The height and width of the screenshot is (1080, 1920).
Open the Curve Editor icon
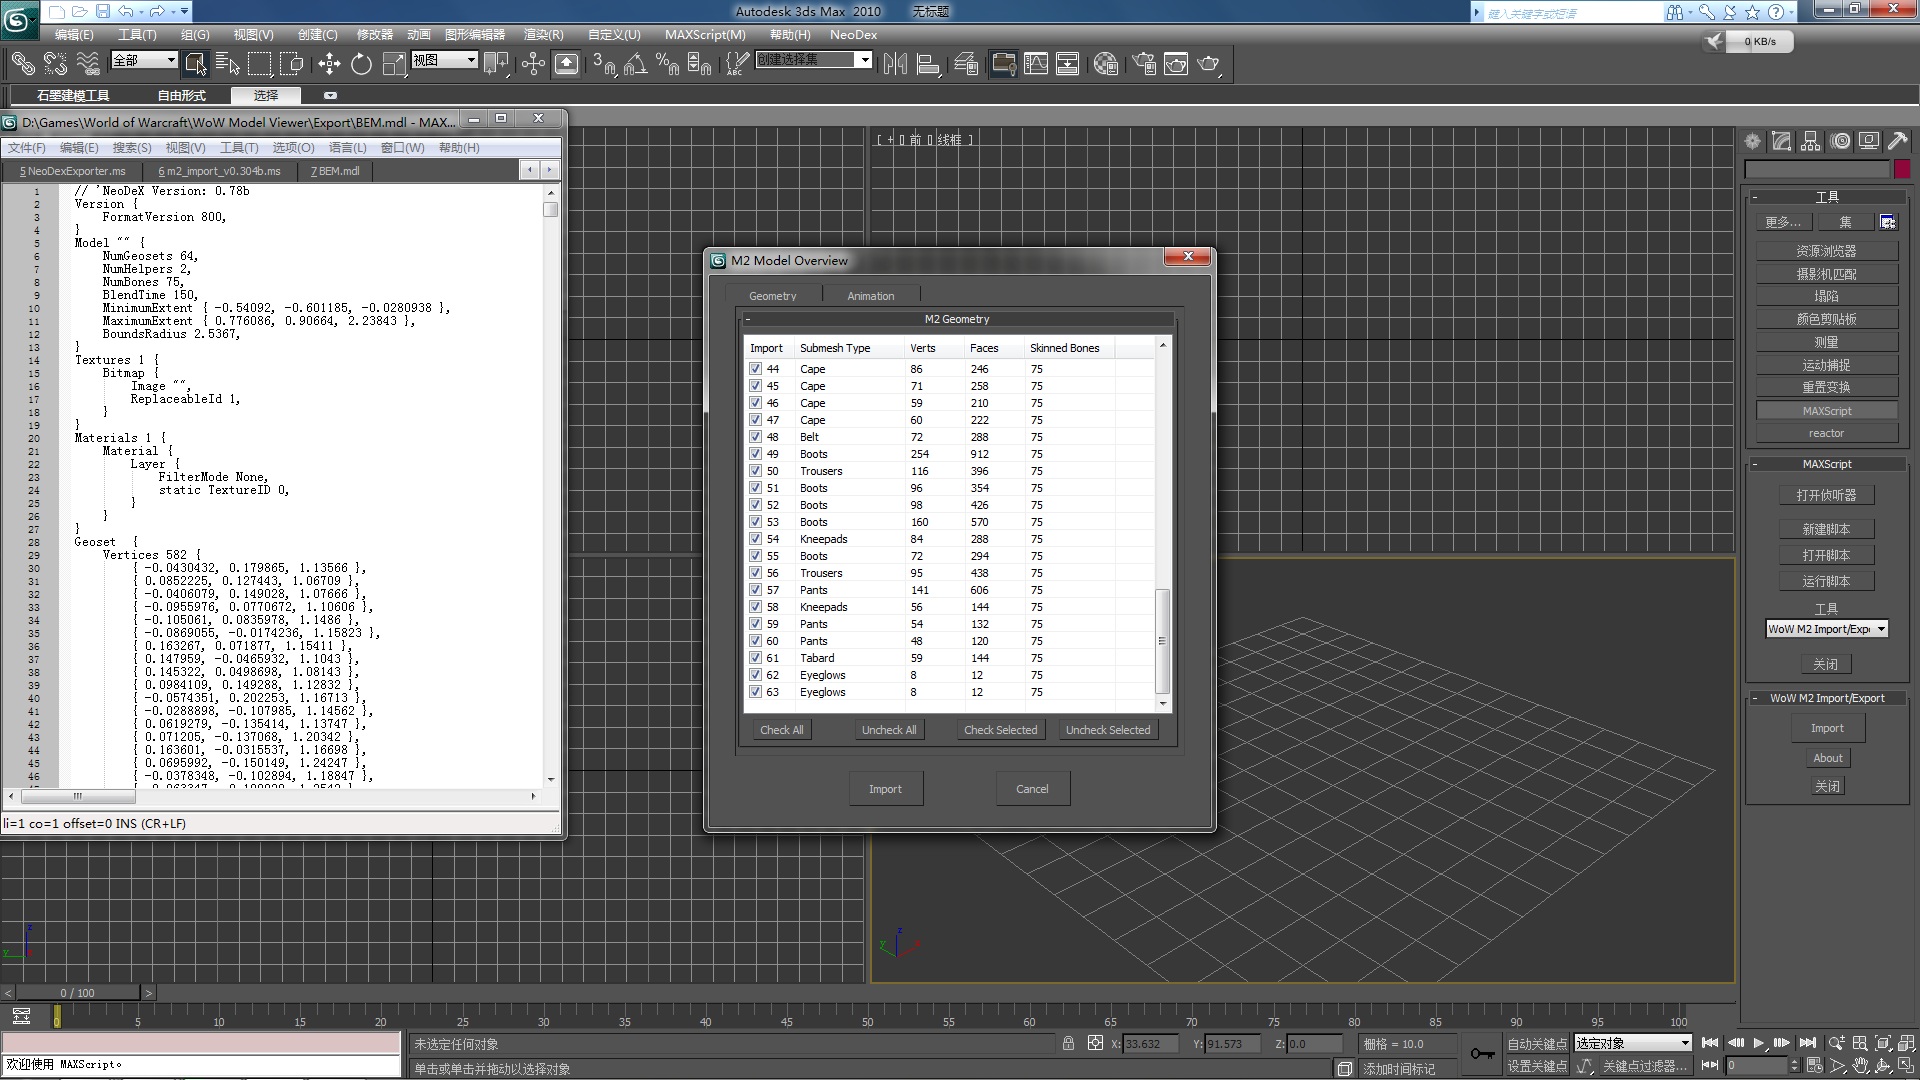coord(1036,64)
